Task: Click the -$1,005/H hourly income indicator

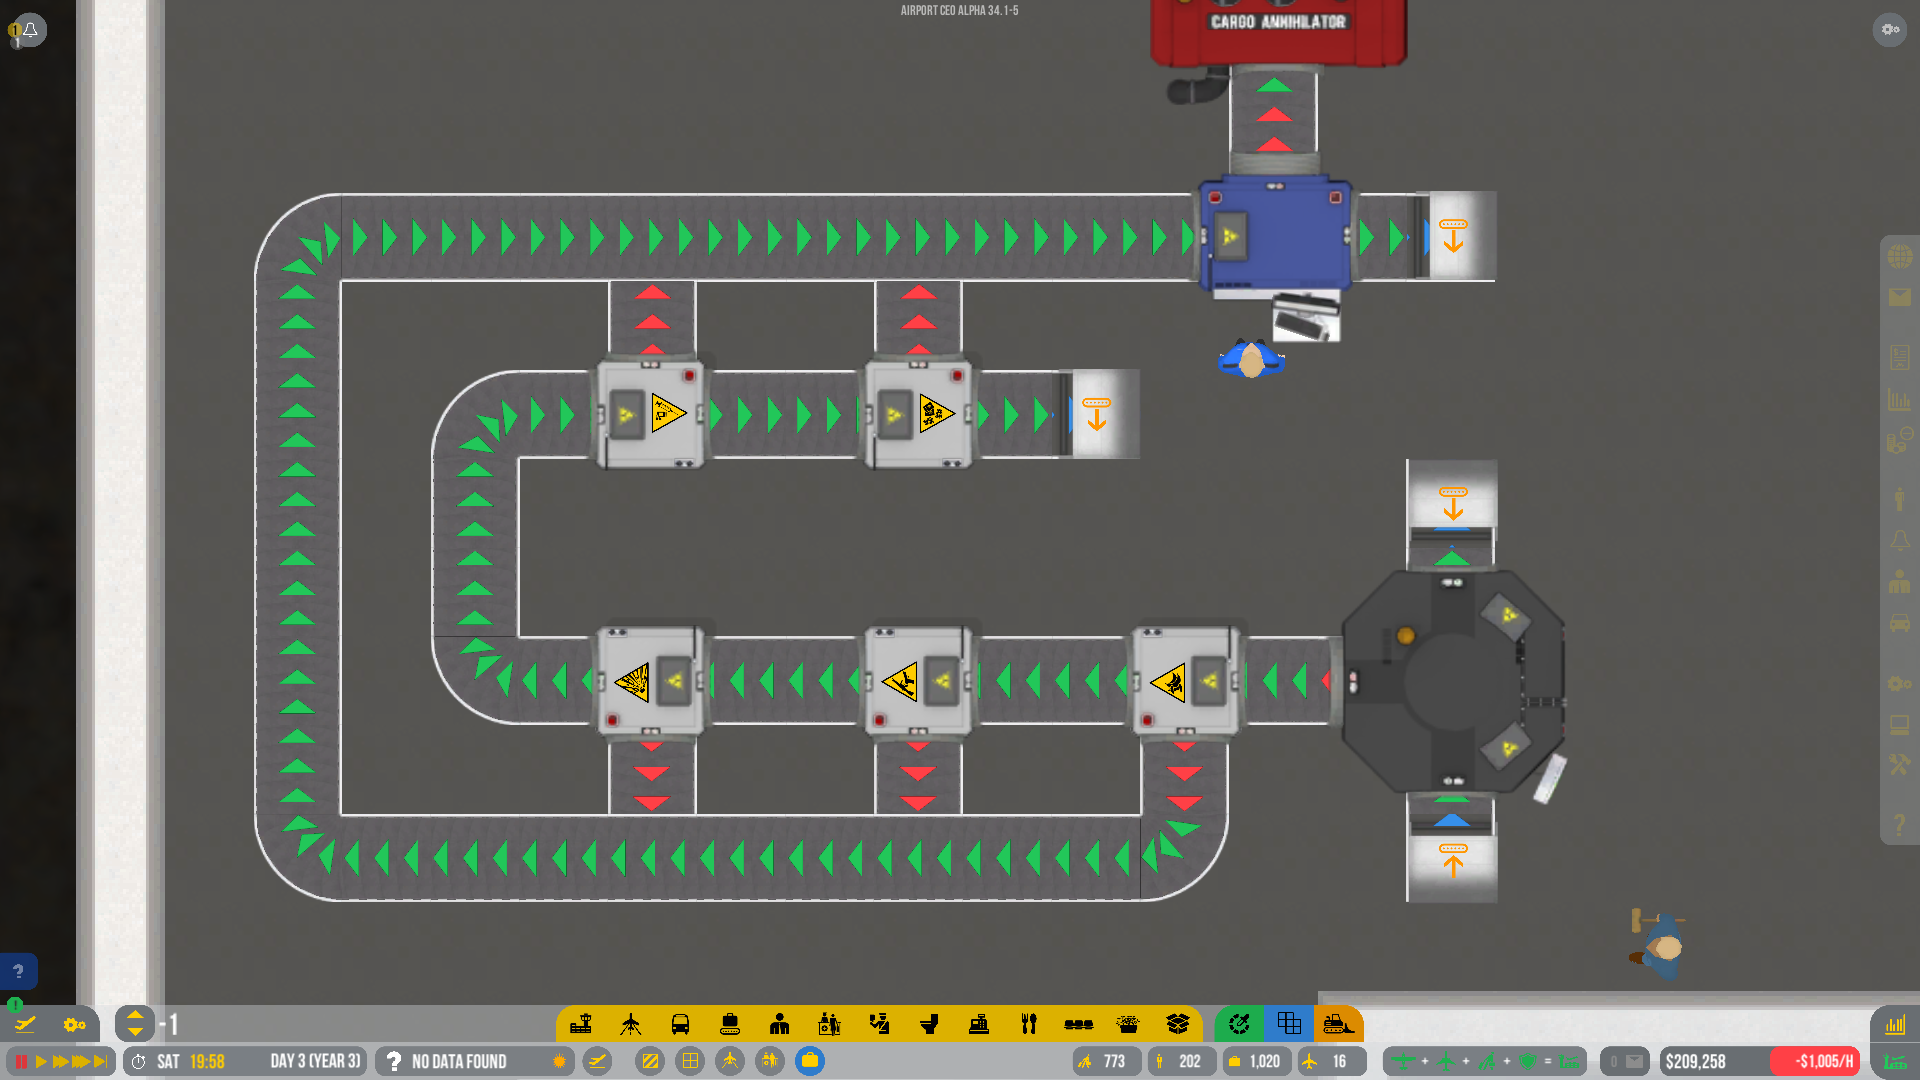Action: click(1816, 1061)
